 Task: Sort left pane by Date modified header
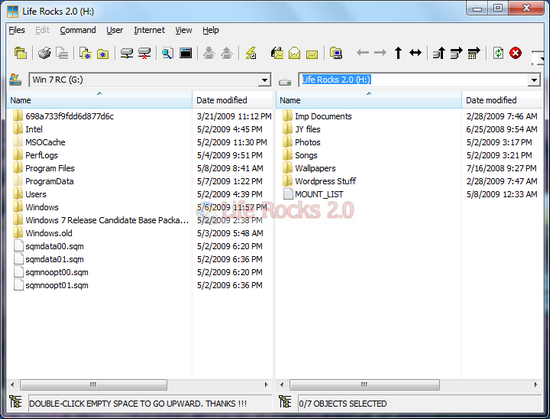click(233, 100)
